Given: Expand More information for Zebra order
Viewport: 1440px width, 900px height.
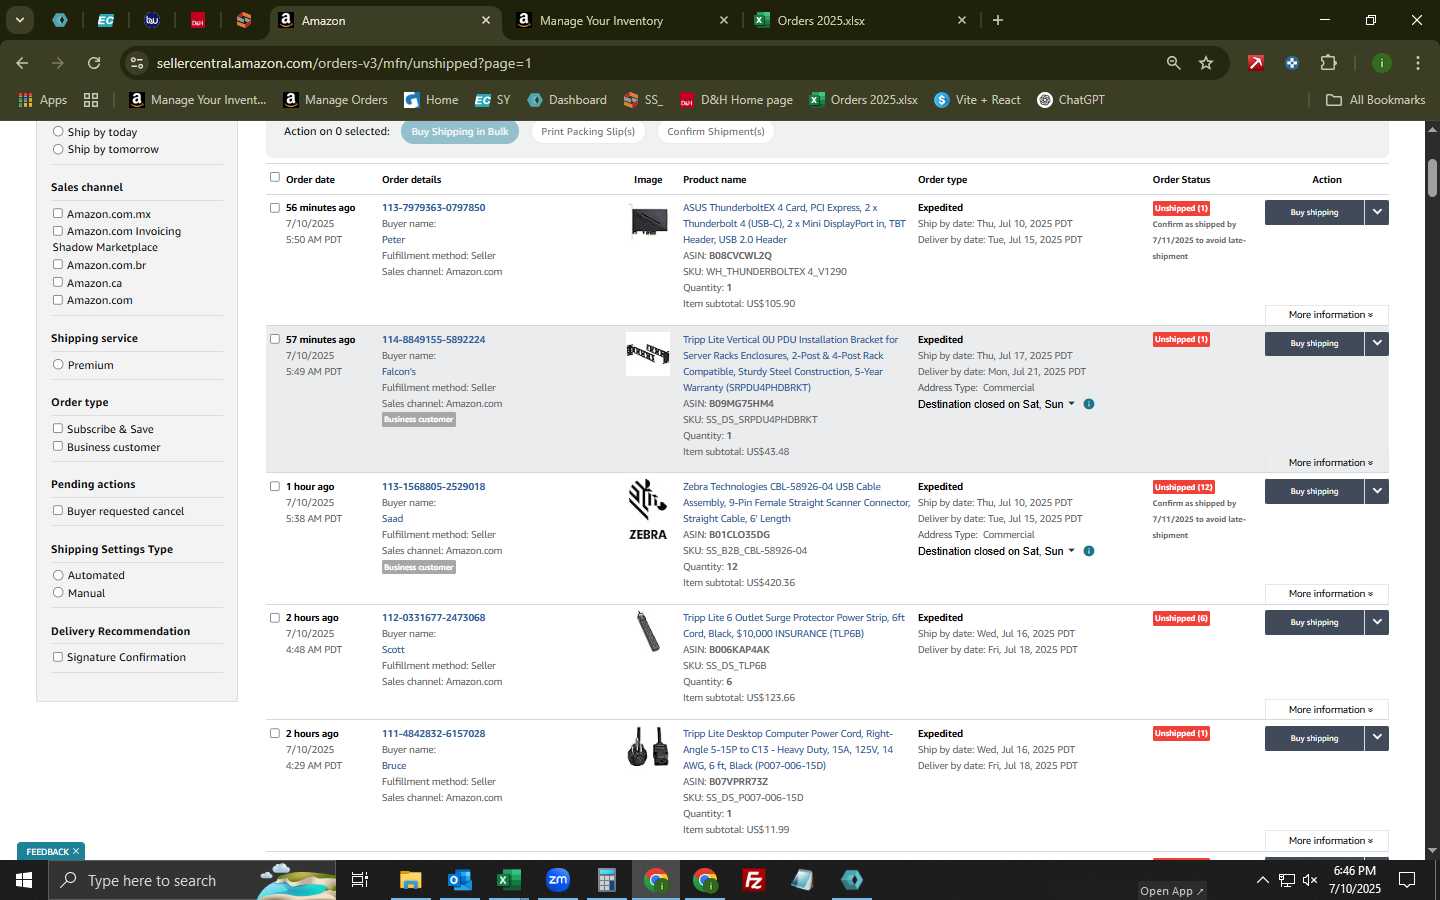Looking at the screenshot, I should click(x=1326, y=594).
